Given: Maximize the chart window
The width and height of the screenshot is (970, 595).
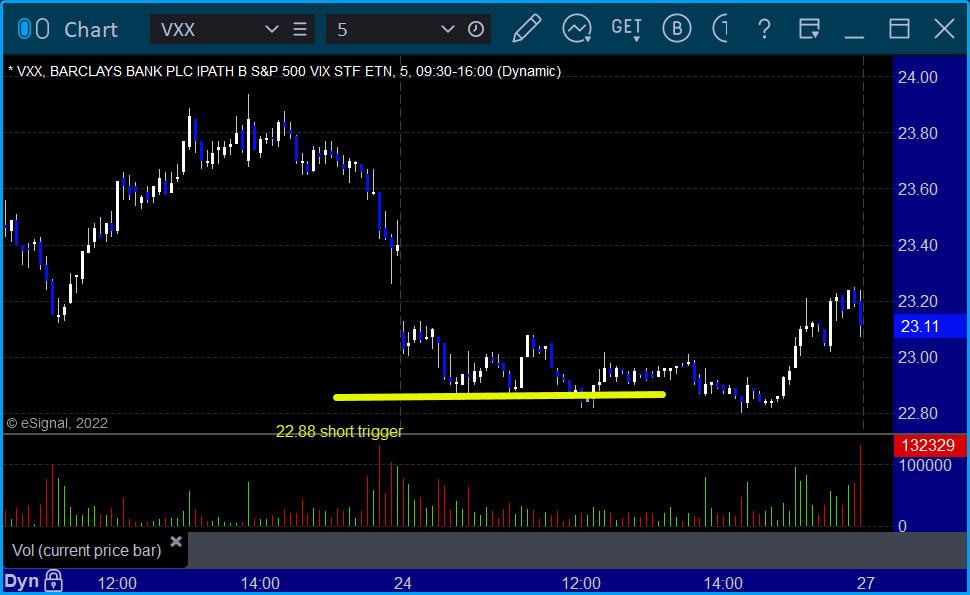Looking at the screenshot, I should [899, 29].
